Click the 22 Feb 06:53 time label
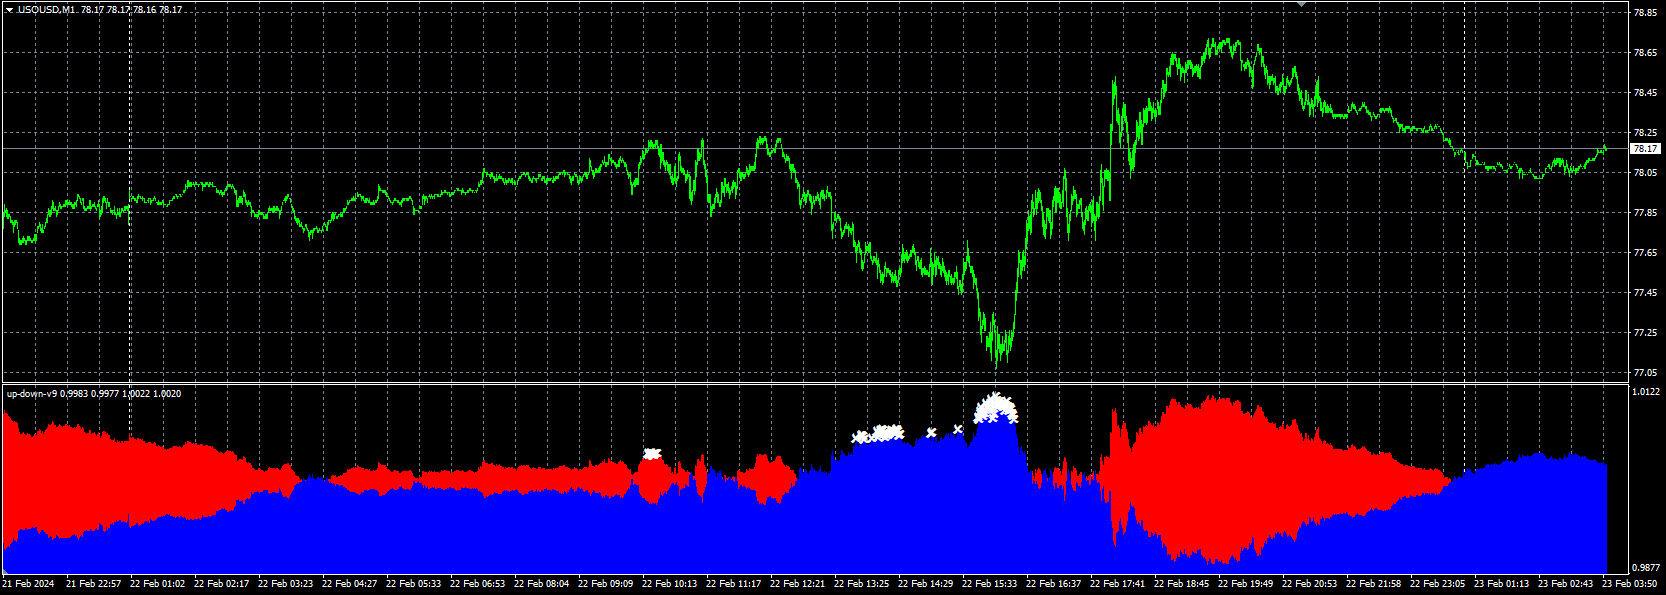1666x595 pixels. [x=477, y=584]
